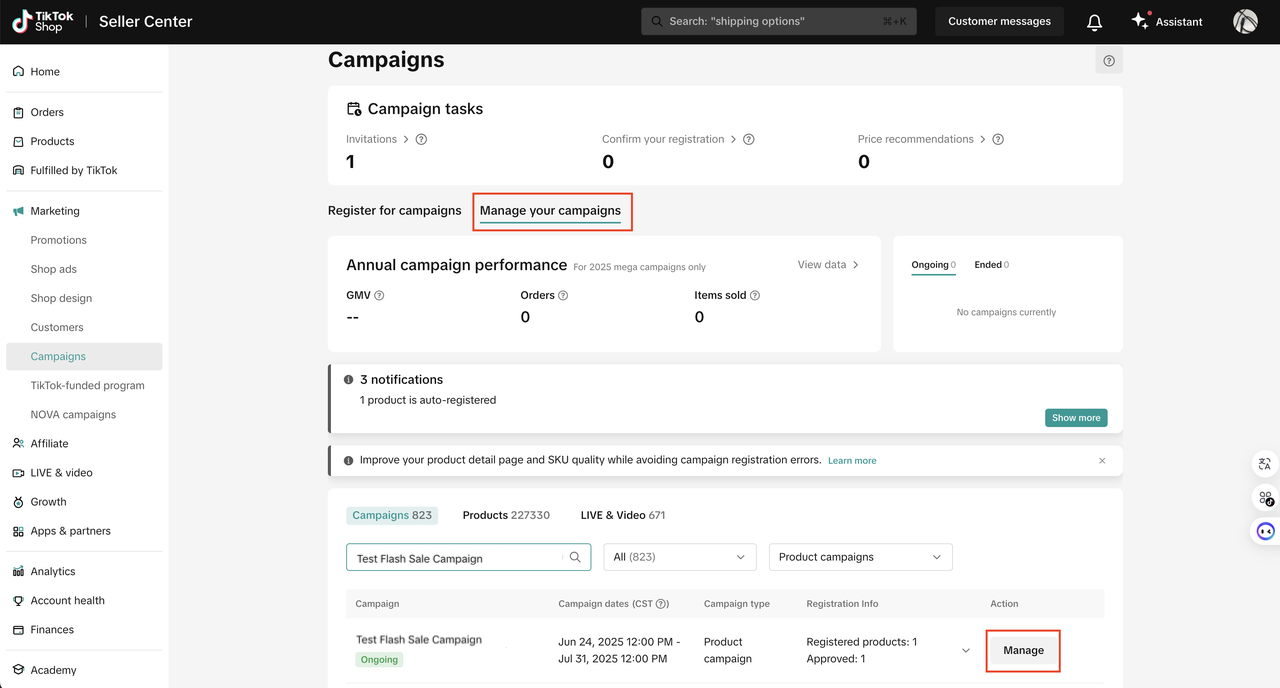
Task: Click the Show more notifications button
Action: point(1076,418)
